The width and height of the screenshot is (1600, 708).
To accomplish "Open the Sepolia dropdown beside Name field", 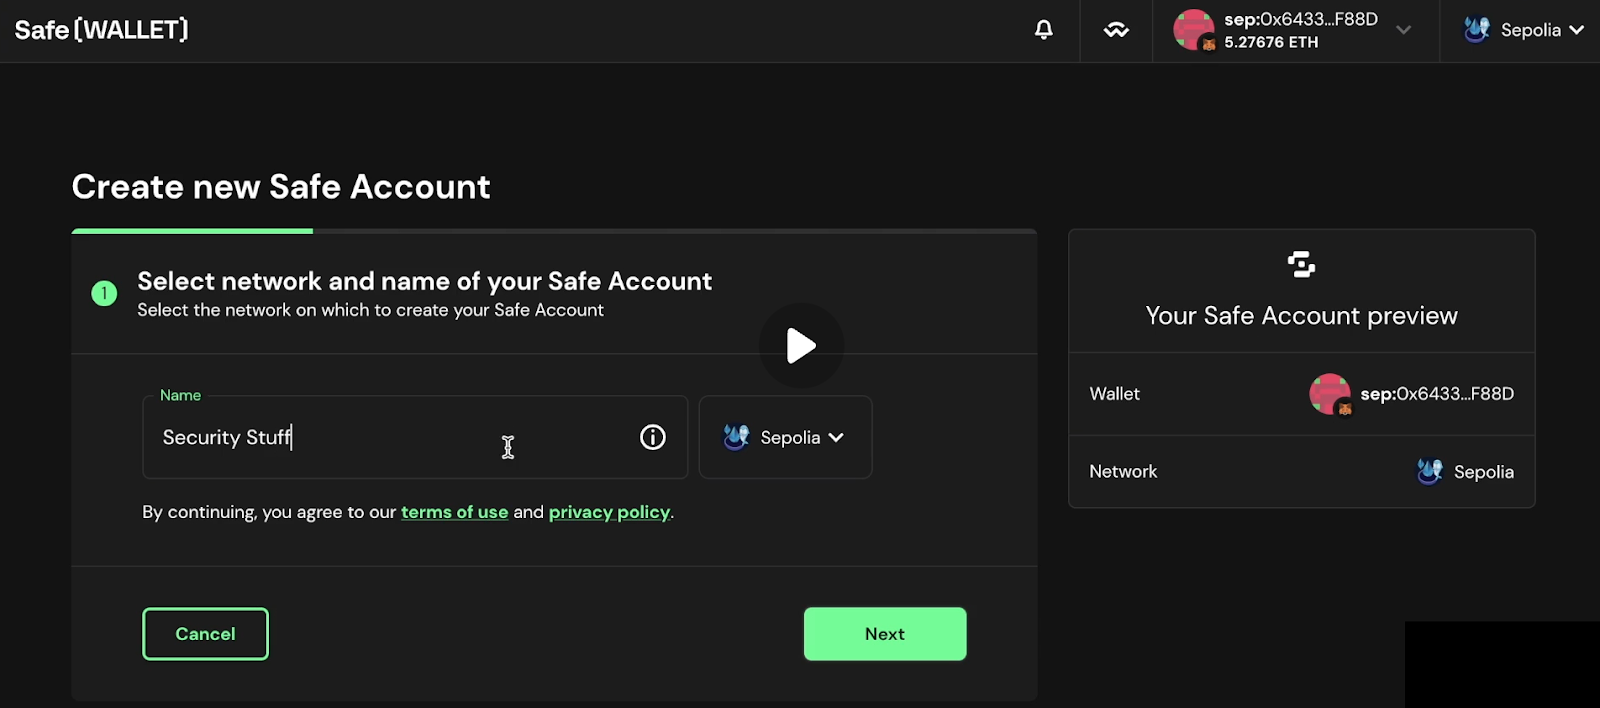I will [785, 437].
